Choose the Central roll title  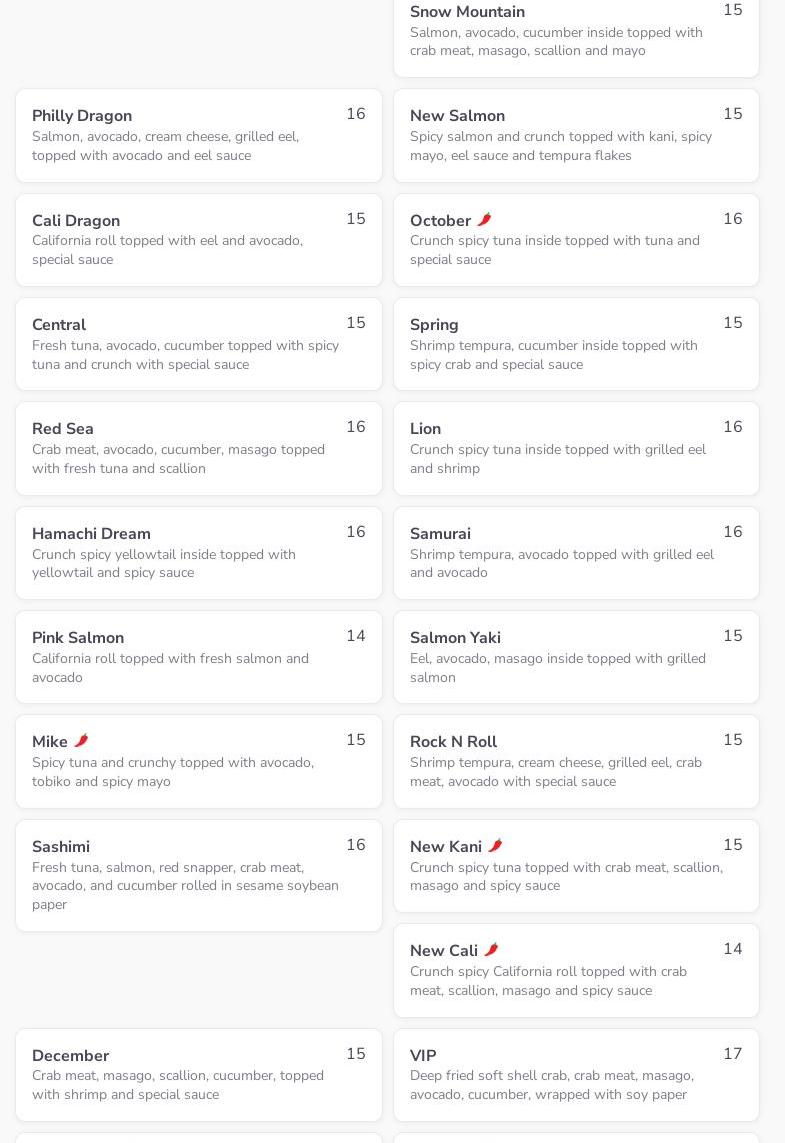(x=59, y=325)
